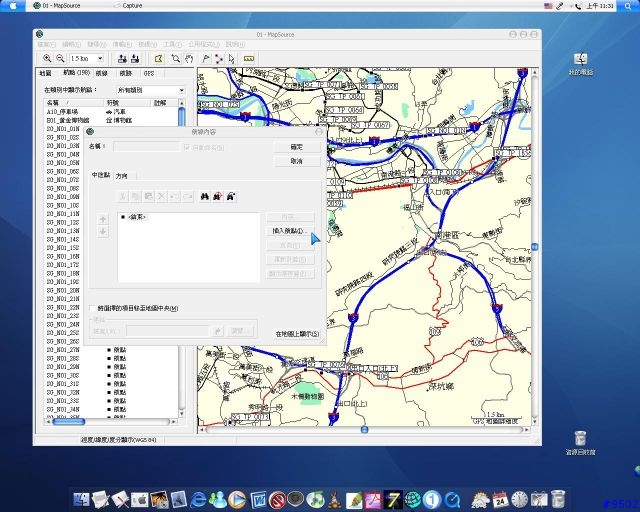The width and height of the screenshot is (640, 512).
Task: Click the third binoculars find icon
Action: pyautogui.click(x=231, y=196)
